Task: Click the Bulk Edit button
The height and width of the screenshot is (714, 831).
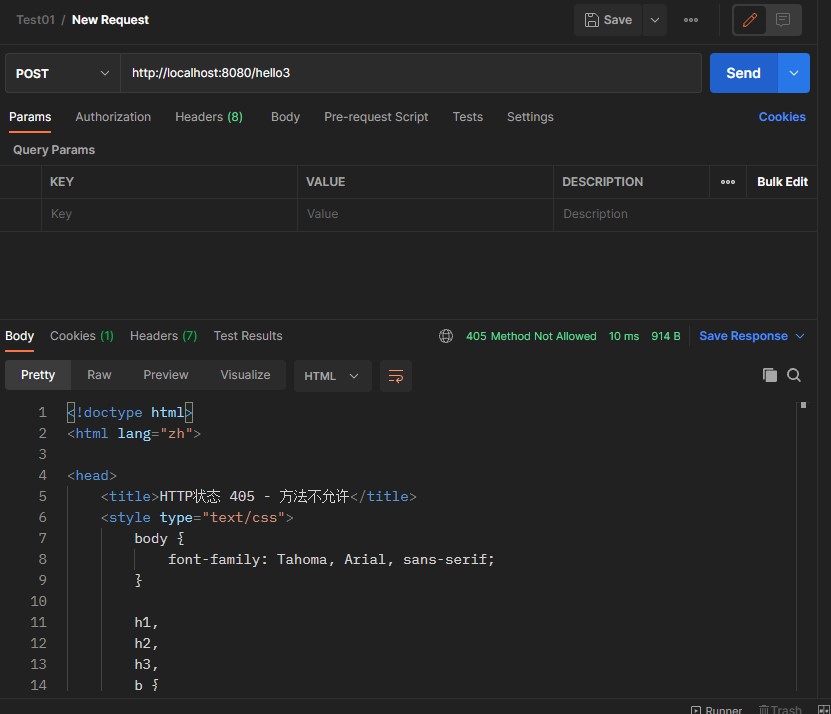Action: [782, 182]
